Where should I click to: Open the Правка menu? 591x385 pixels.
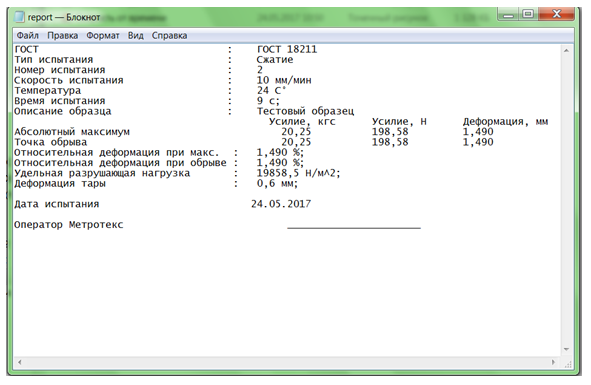[63, 35]
